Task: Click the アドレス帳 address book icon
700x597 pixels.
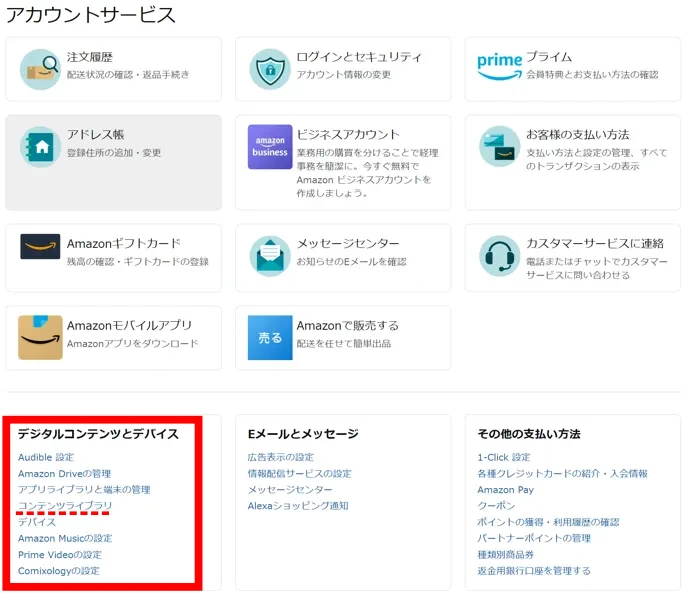Action: (40, 147)
